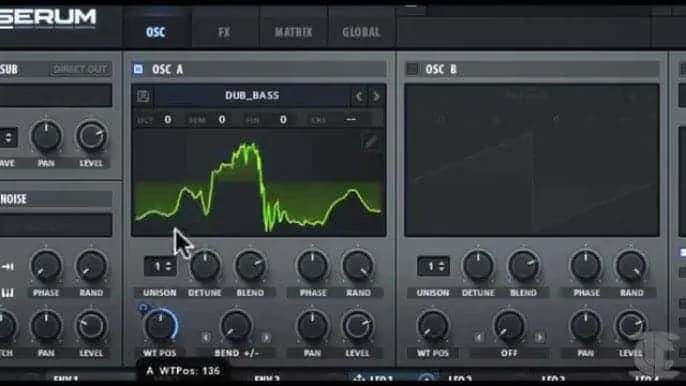The width and height of the screenshot is (686, 386).
Task: Toggle the SUB Direct Out button
Action: tap(80, 69)
